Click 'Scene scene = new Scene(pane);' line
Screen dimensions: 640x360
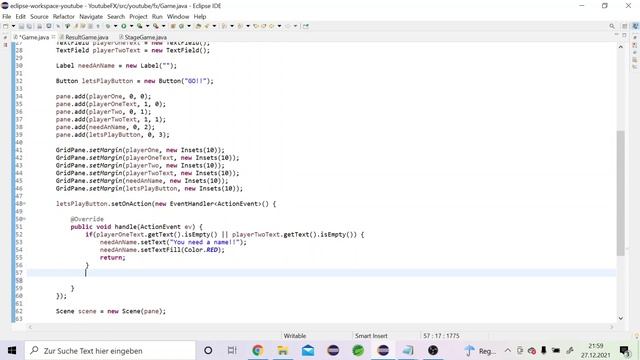(111, 311)
